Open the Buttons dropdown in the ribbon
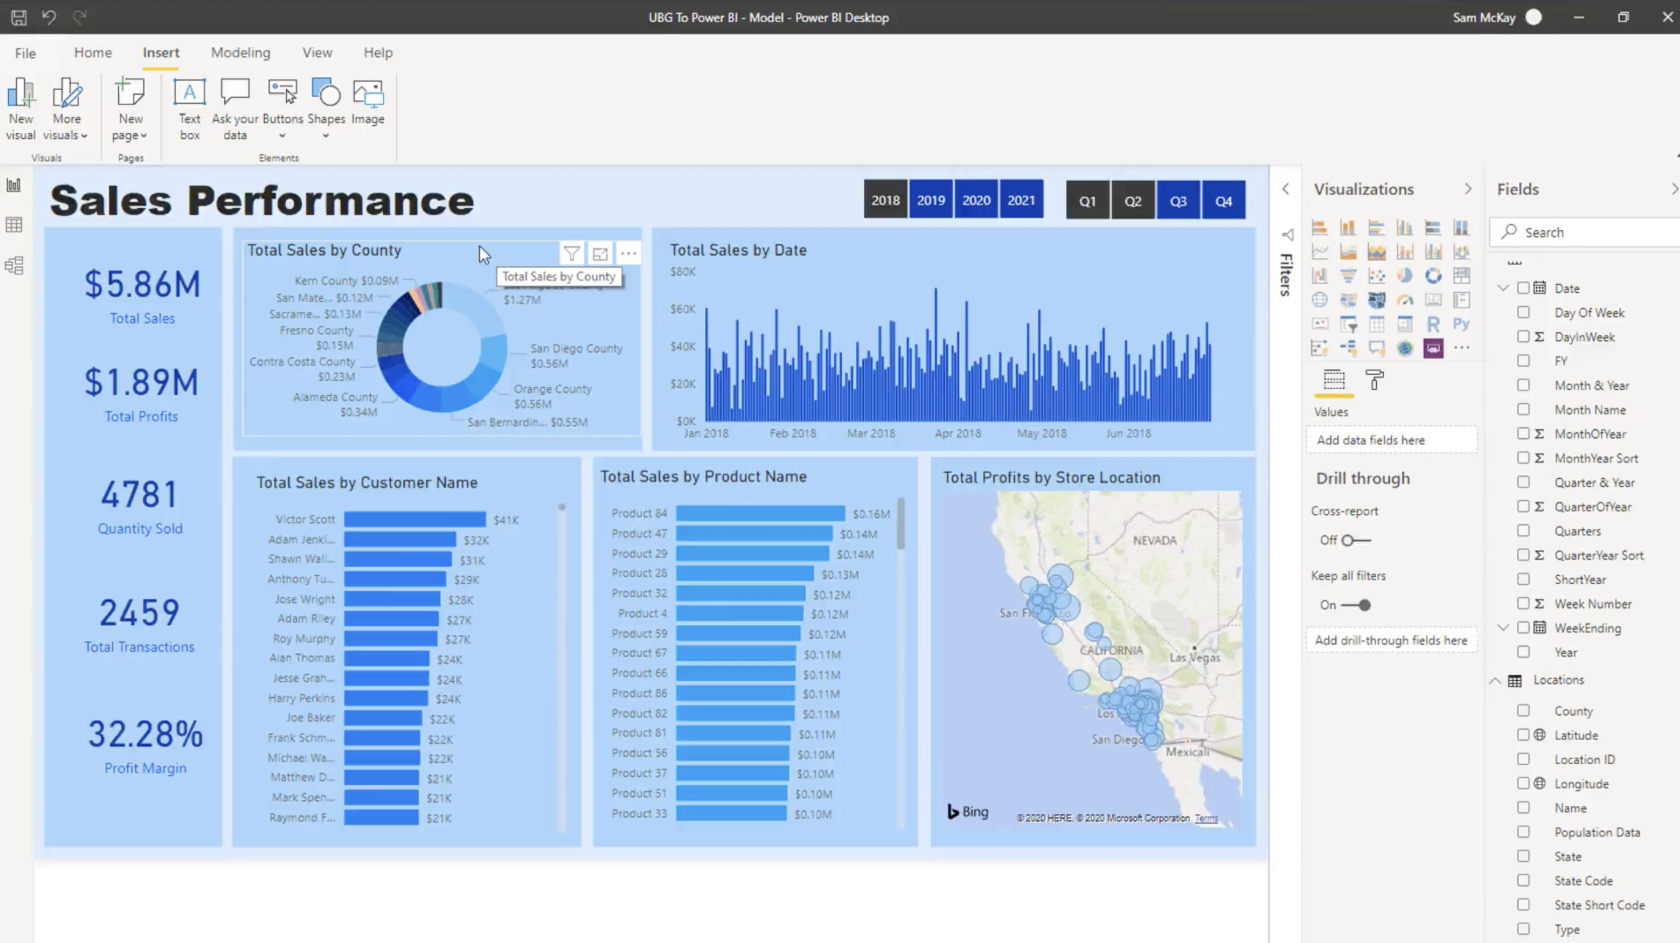The height and width of the screenshot is (943, 1680). (282, 109)
